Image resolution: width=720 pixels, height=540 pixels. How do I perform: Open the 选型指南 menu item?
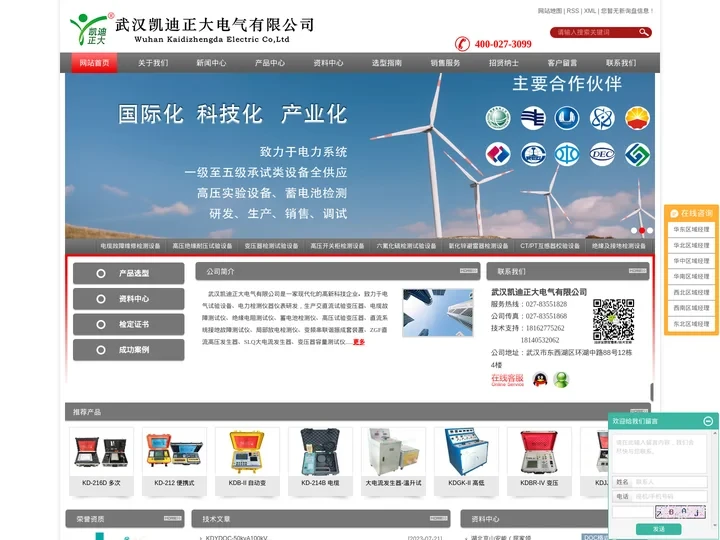click(387, 63)
